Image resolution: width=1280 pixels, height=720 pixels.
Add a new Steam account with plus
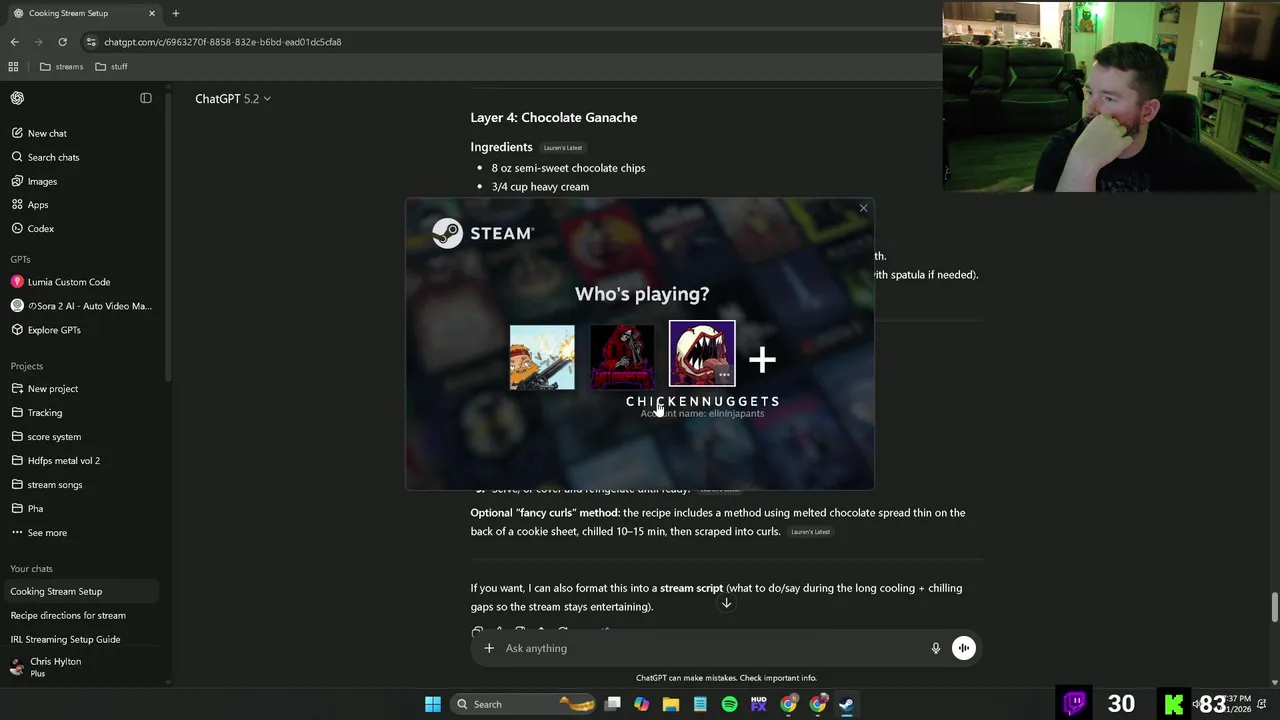coord(762,359)
